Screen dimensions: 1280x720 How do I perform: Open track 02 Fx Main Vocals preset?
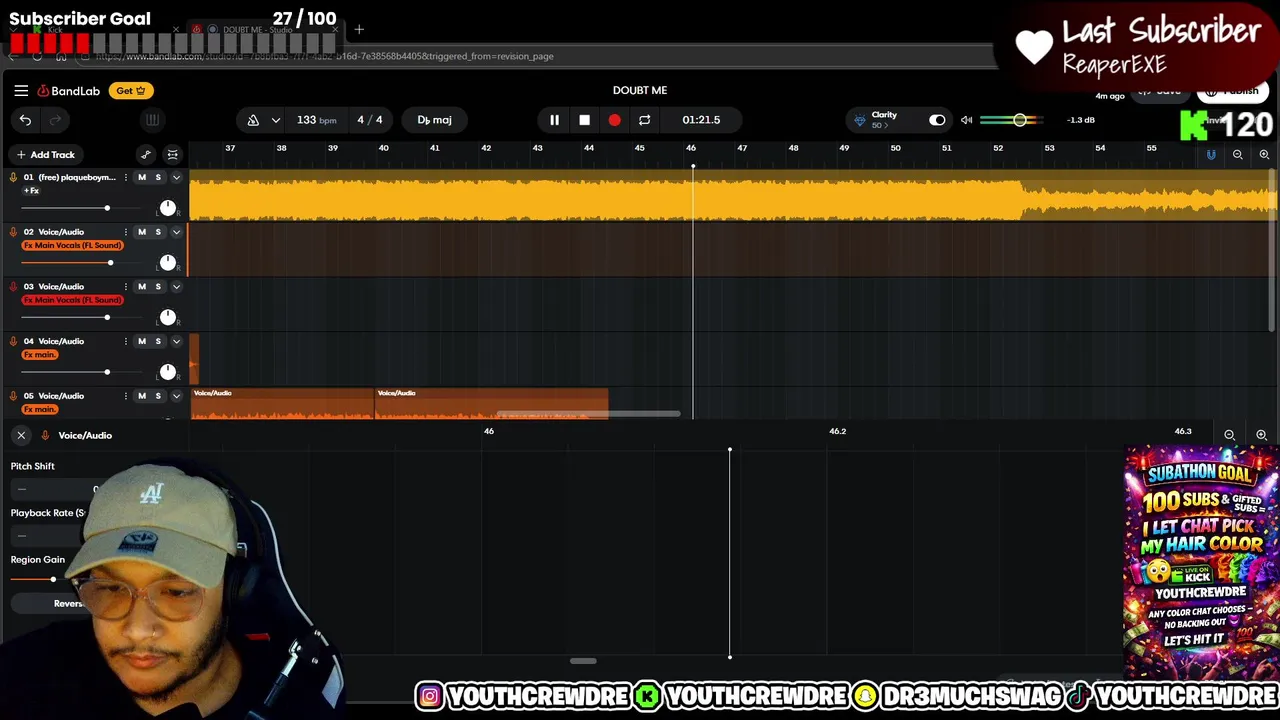click(x=73, y=245)
